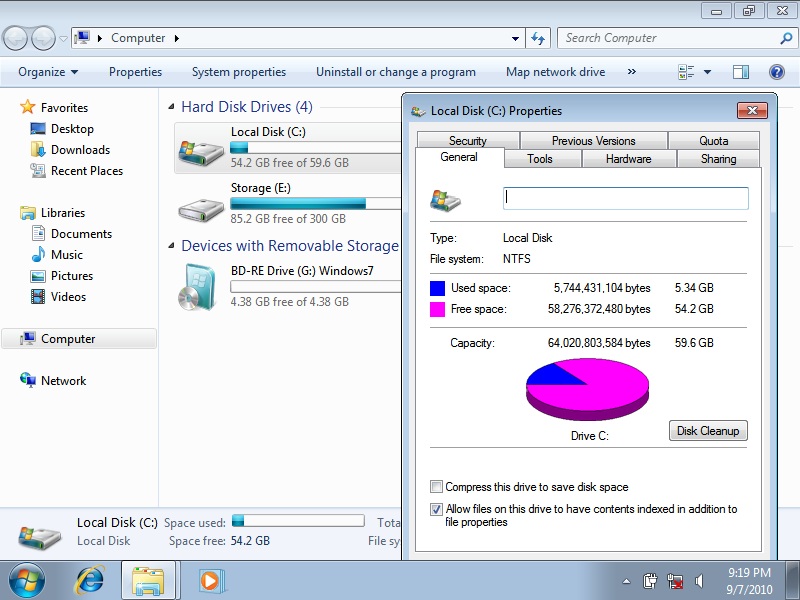Click the Computer icon in address bar
Image resolution: width=800 pixels, height=600 pixels.
[x=82, y=37]
